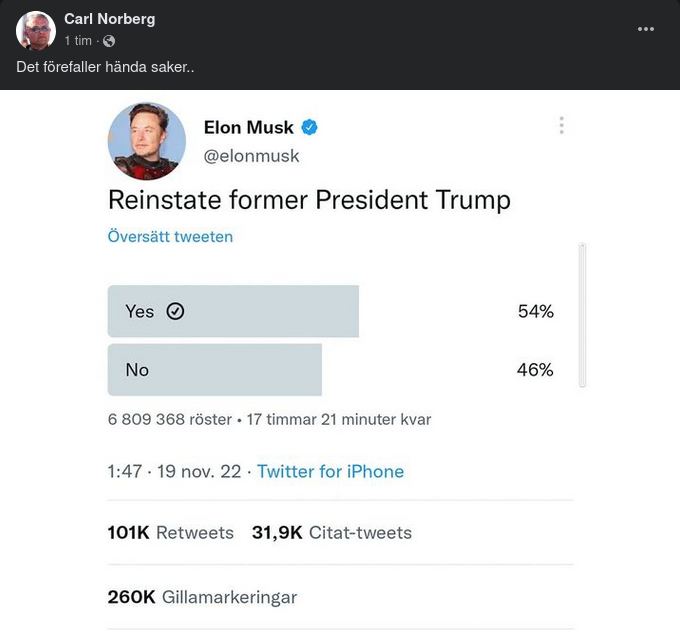Click the scrollbar beside the poll
The width and height of the screenshot is (680, 637).
pos(582,314)
